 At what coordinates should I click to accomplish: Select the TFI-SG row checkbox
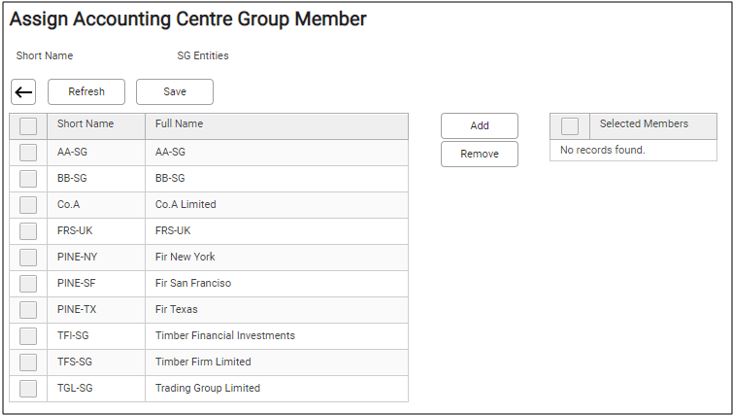28,336
